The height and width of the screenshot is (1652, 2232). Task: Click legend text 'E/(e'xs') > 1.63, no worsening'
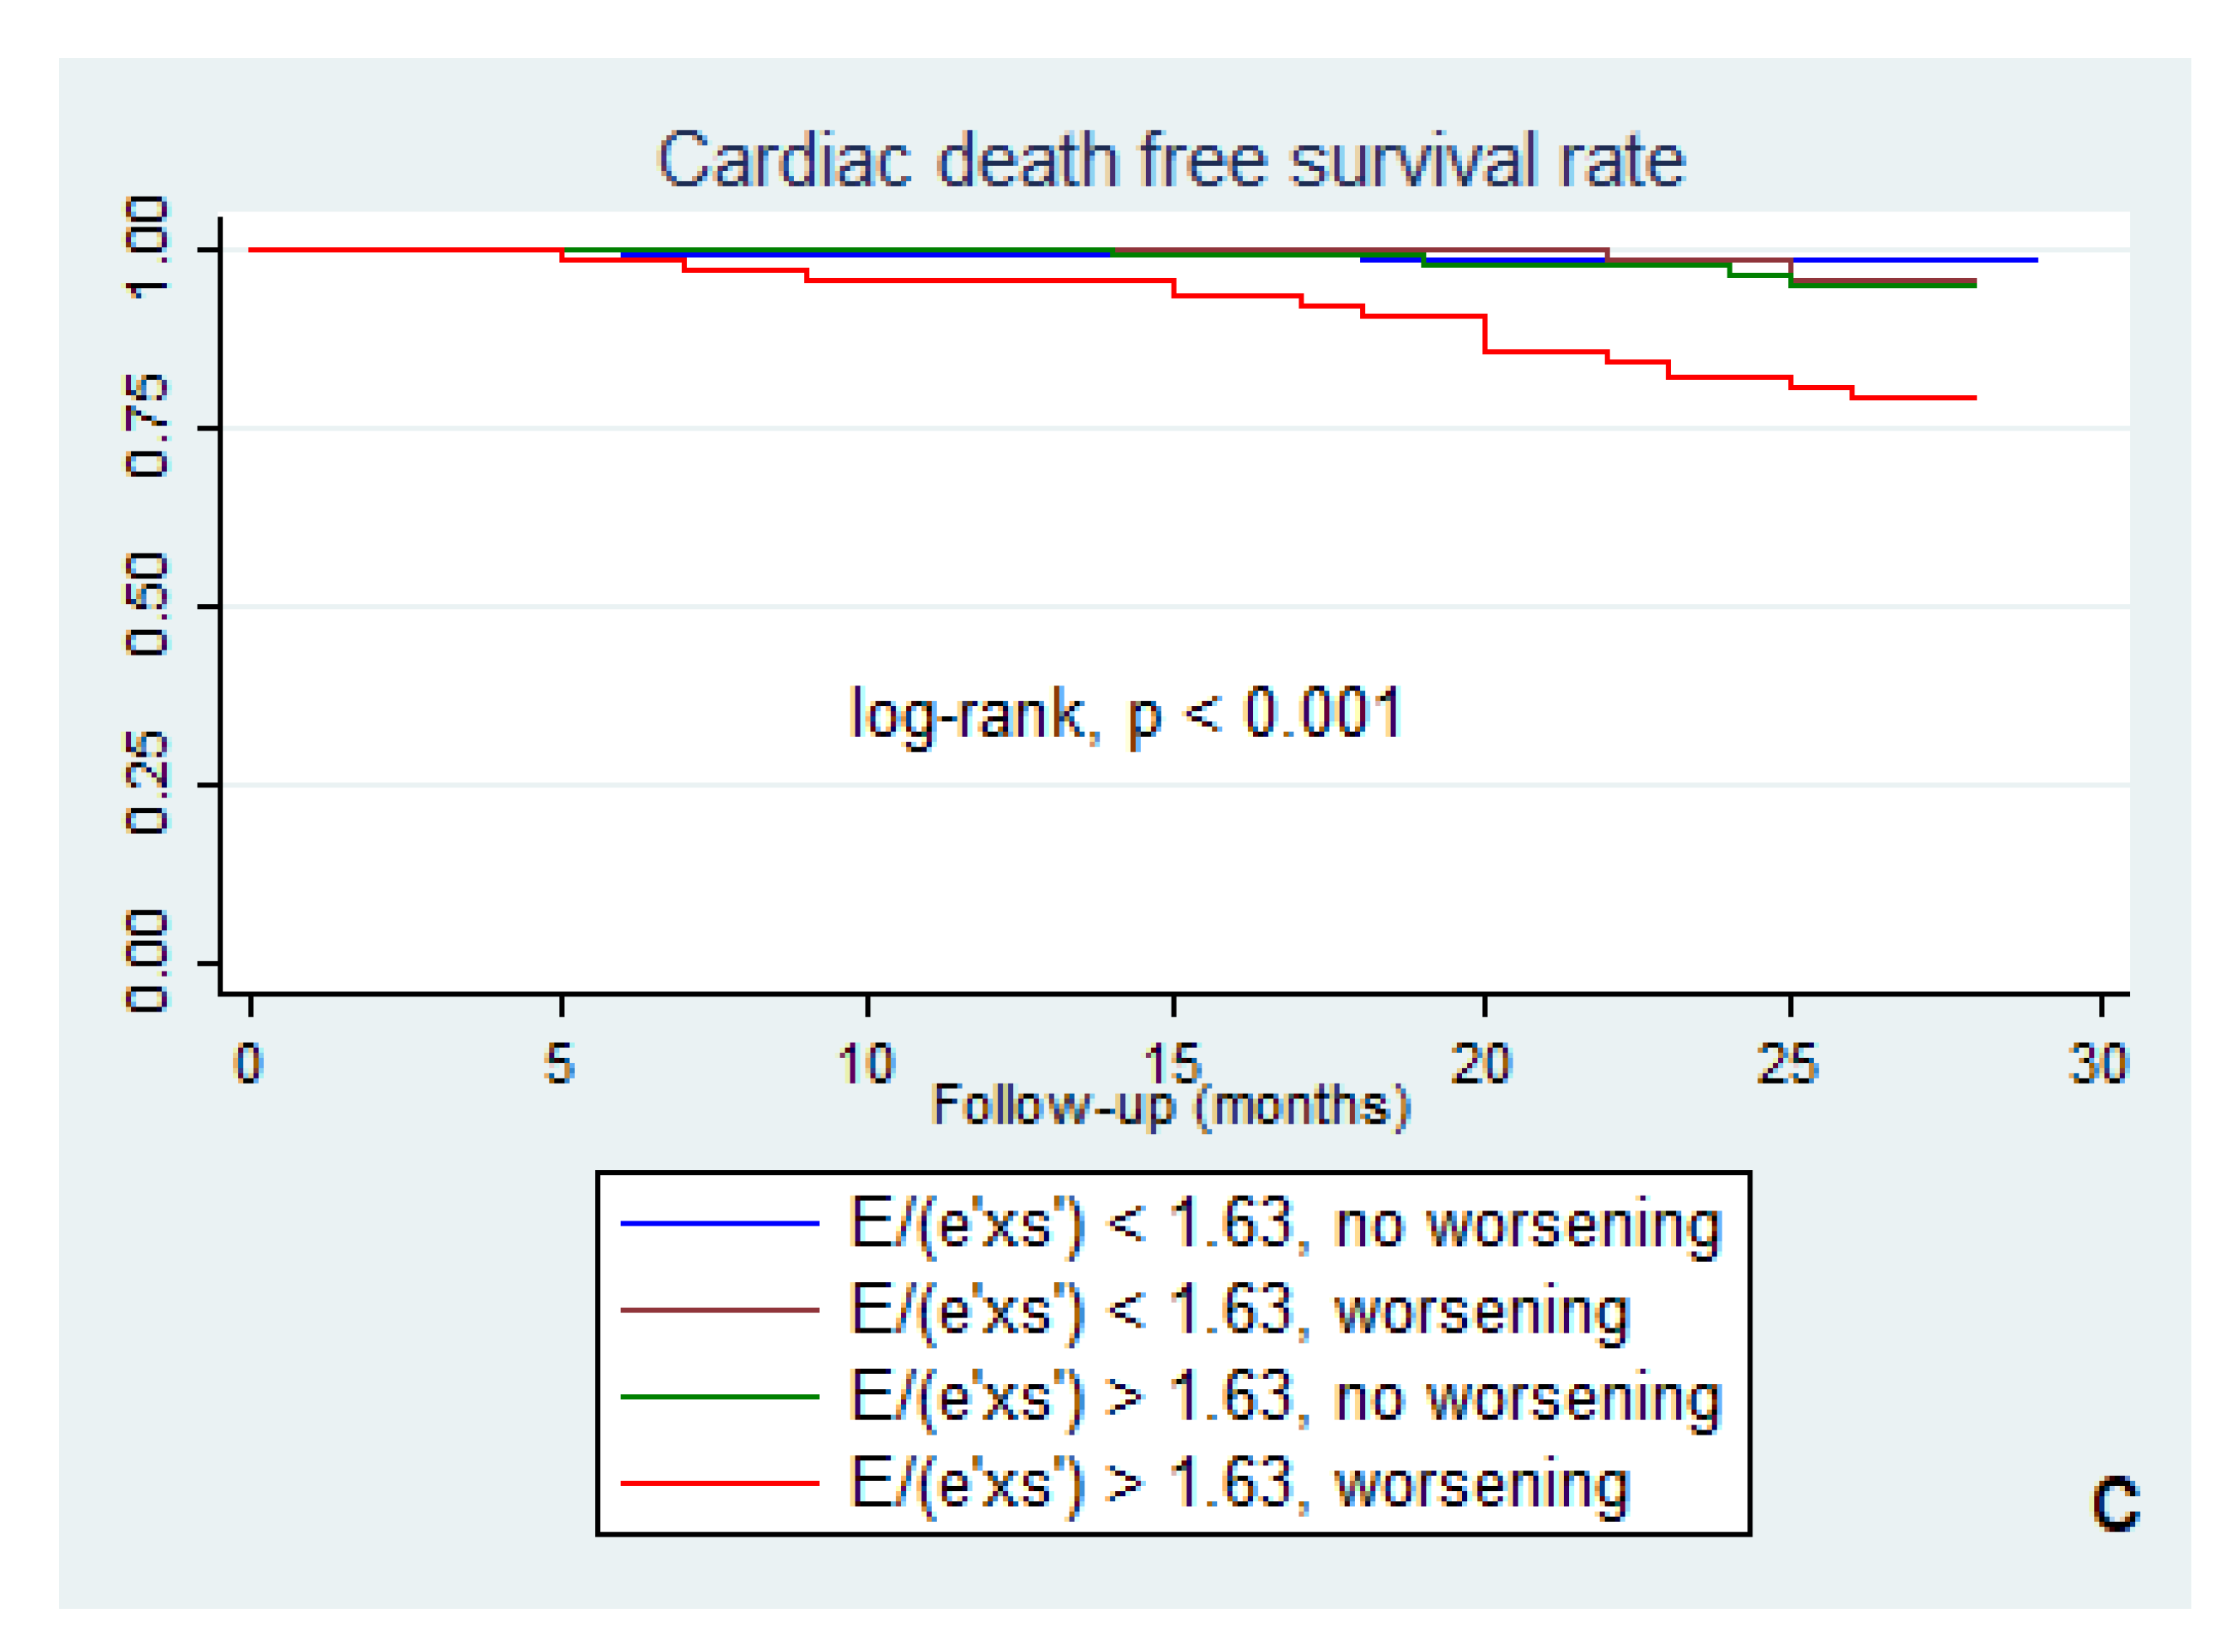click(1285, 1398)
